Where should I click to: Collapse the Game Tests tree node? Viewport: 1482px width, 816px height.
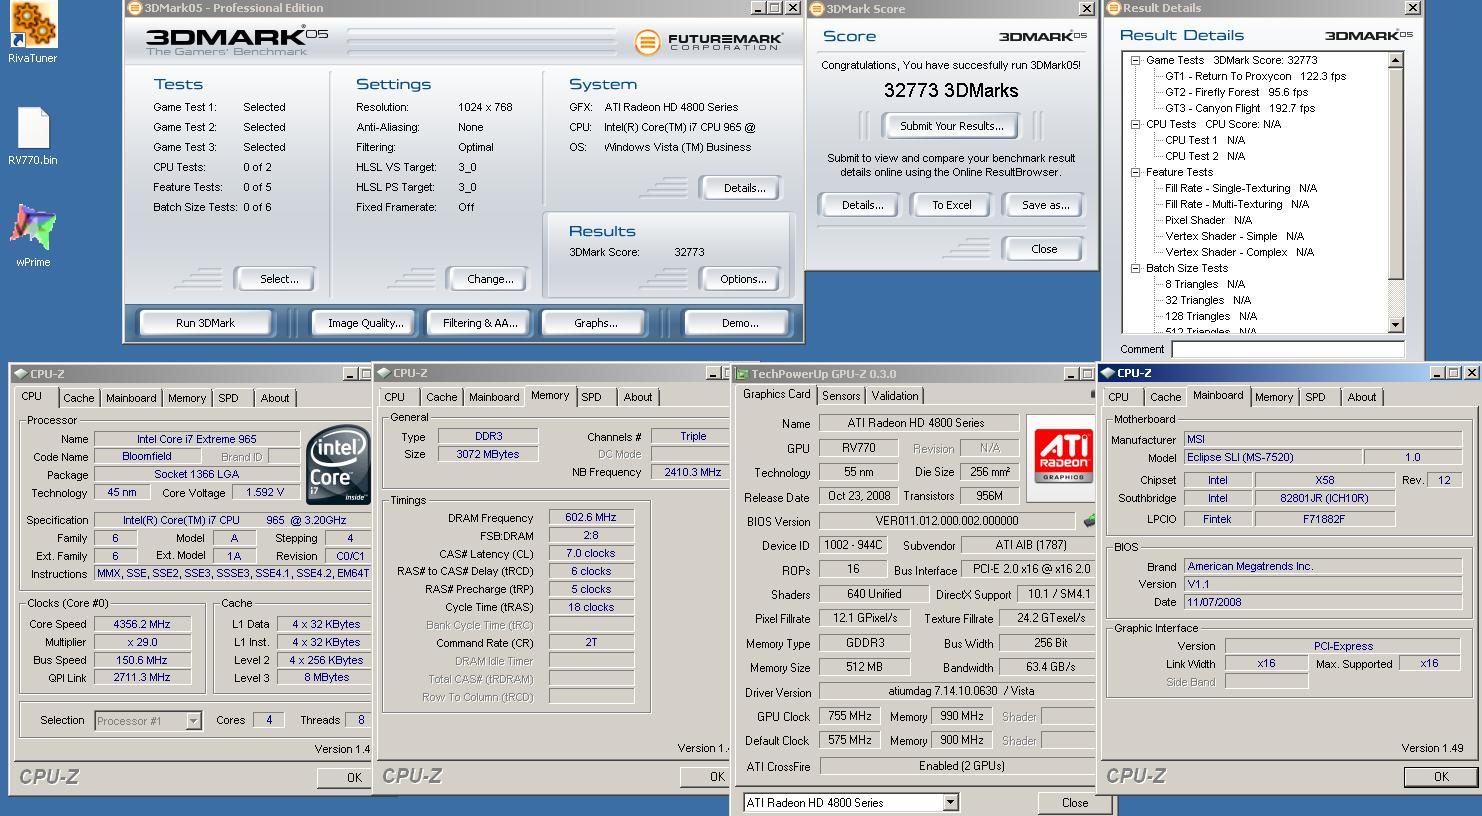(1136, 60)
